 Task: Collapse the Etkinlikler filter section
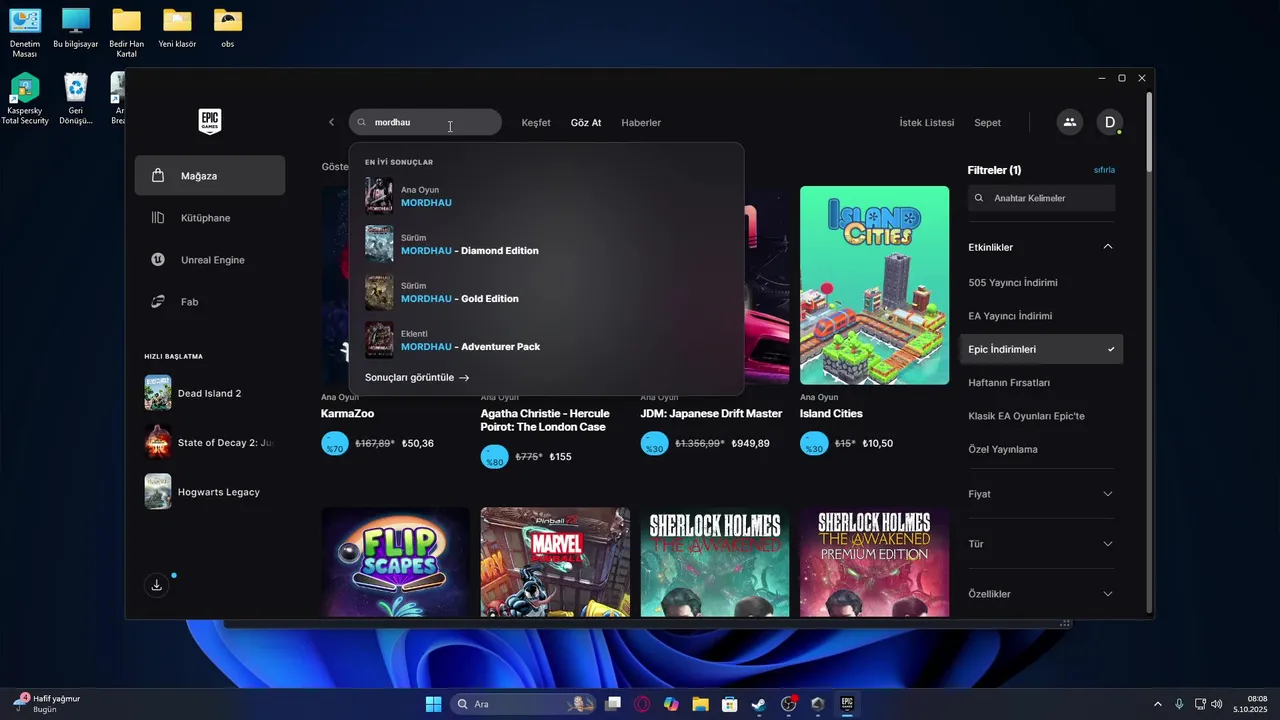(1040, 247)
